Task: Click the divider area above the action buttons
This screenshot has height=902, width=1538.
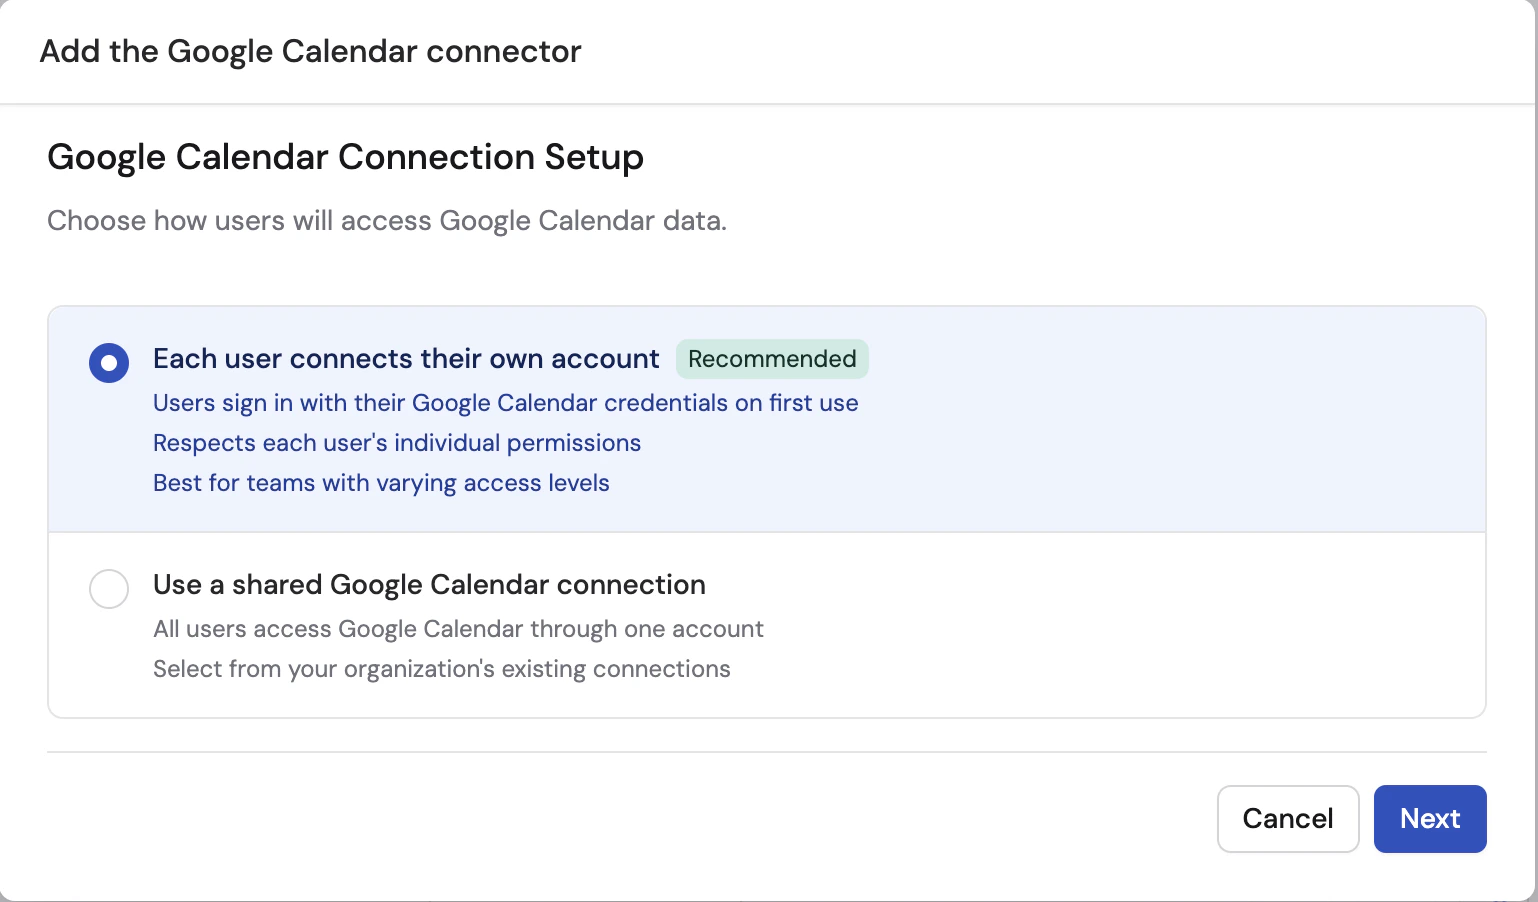Action: (x=766, y=748)
